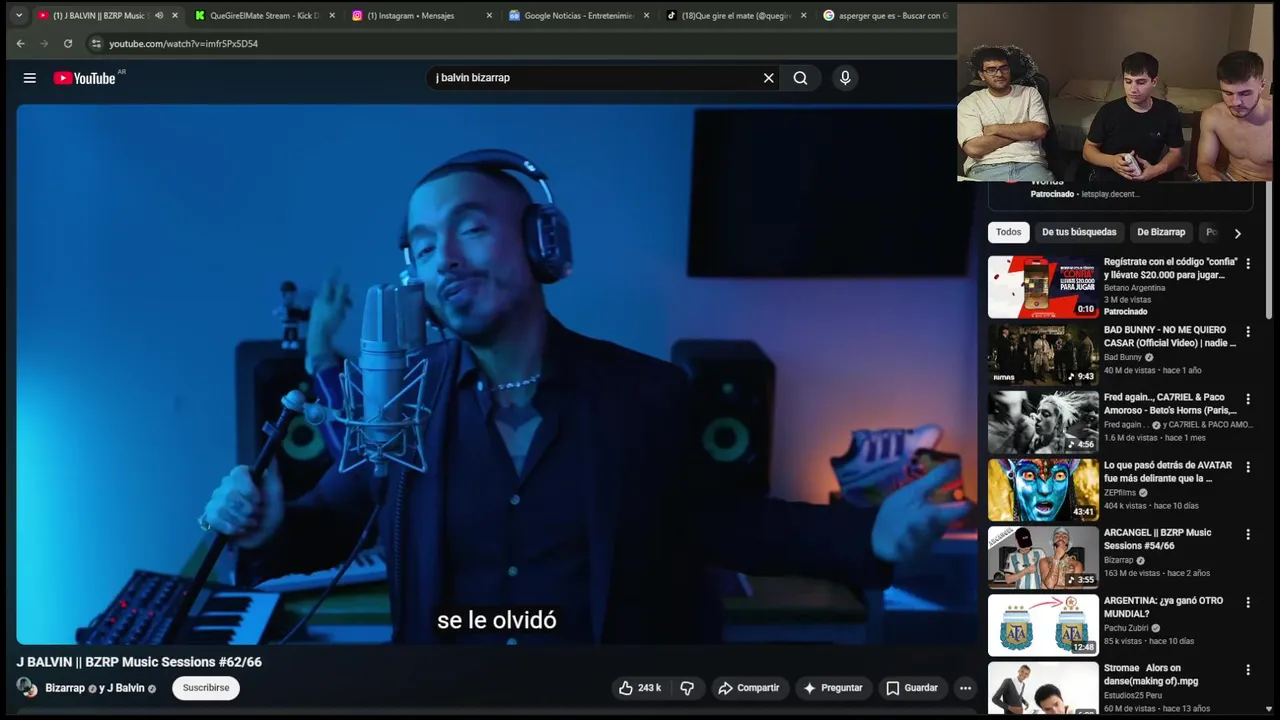Click Betano Argentina advertiser name
This screenshot has width=1280, height=720.
click(x=1134, y=288)
